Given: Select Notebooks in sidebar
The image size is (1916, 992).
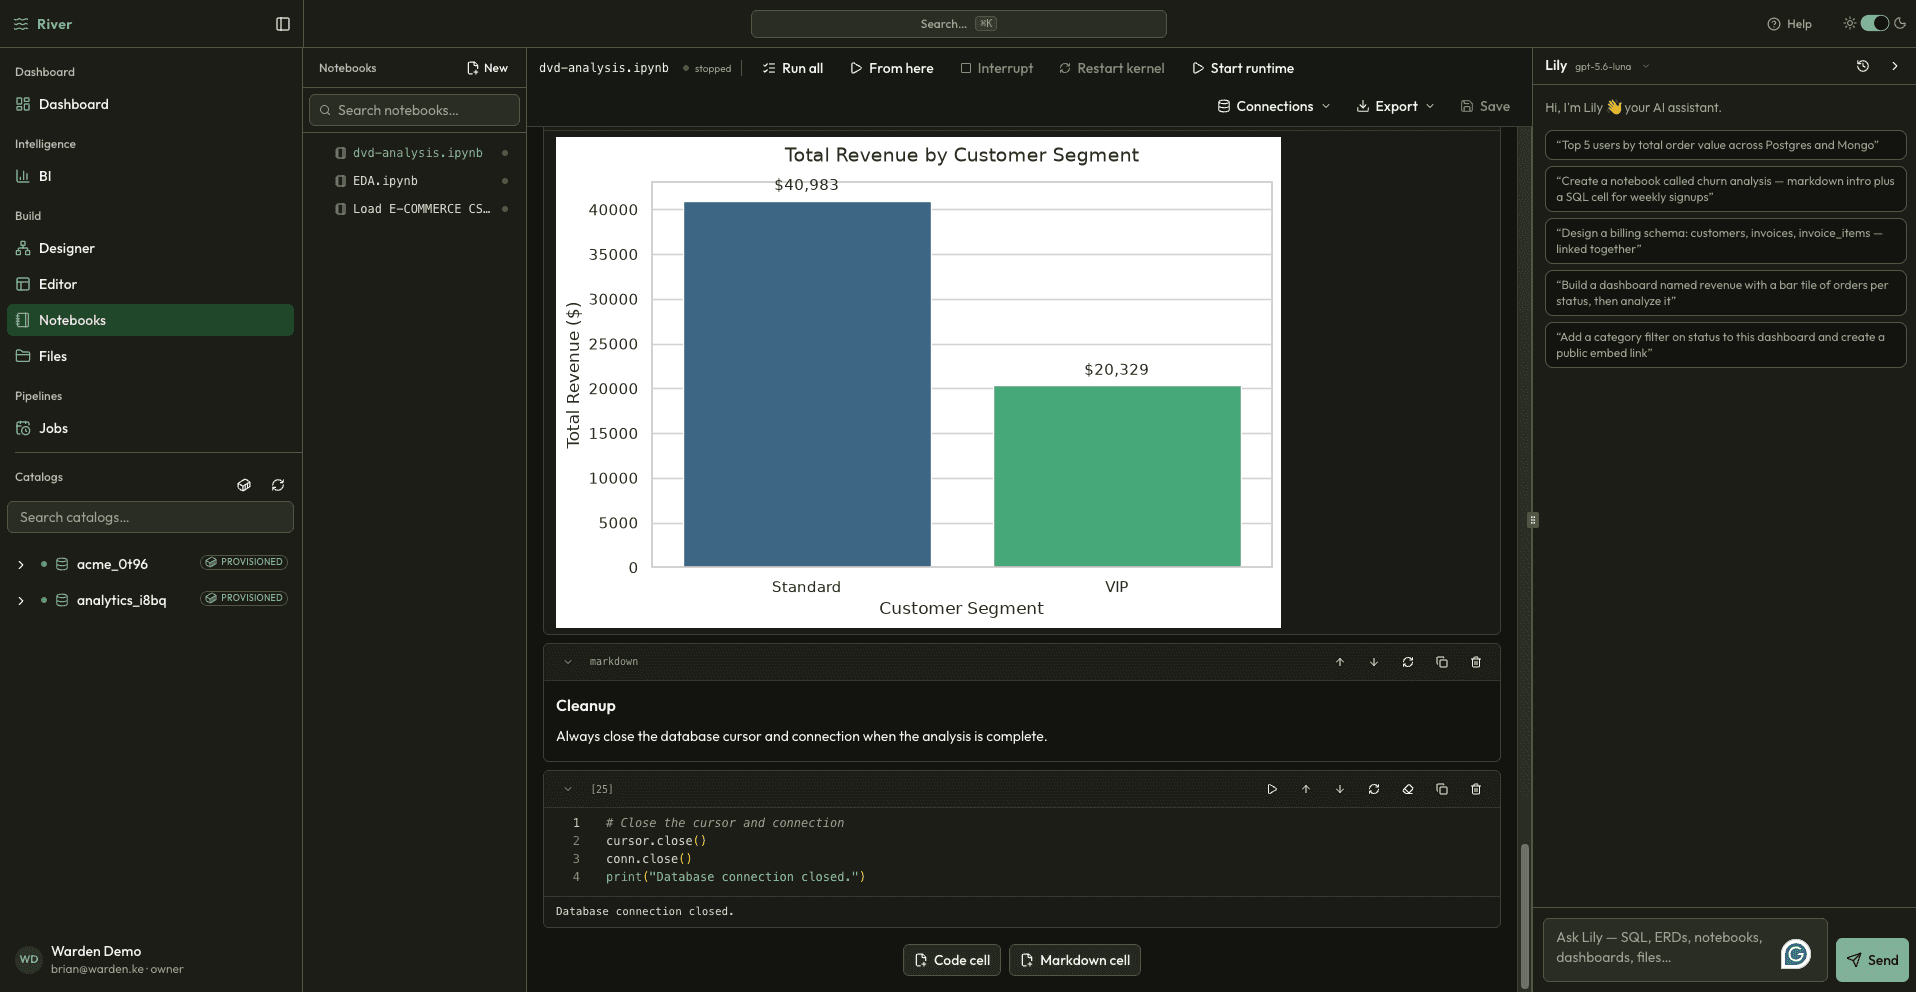Looking at the screenshot, I should click(x=150, y=320).
